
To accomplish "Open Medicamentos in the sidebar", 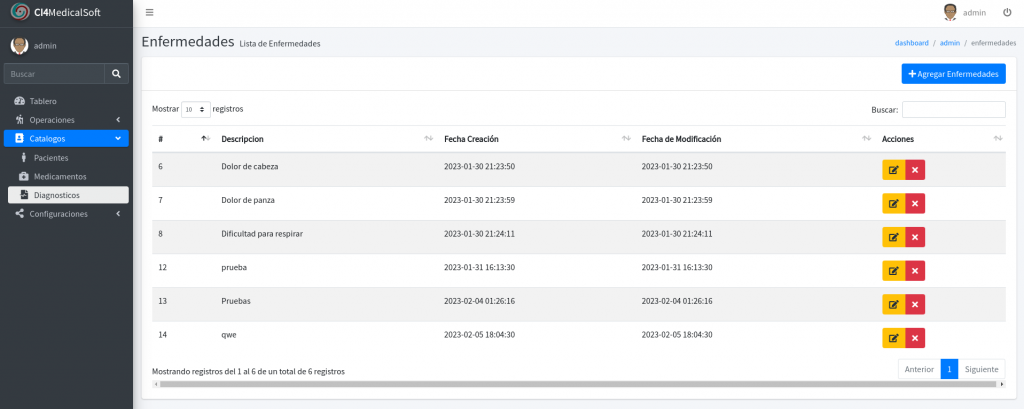I will (59, 176).
